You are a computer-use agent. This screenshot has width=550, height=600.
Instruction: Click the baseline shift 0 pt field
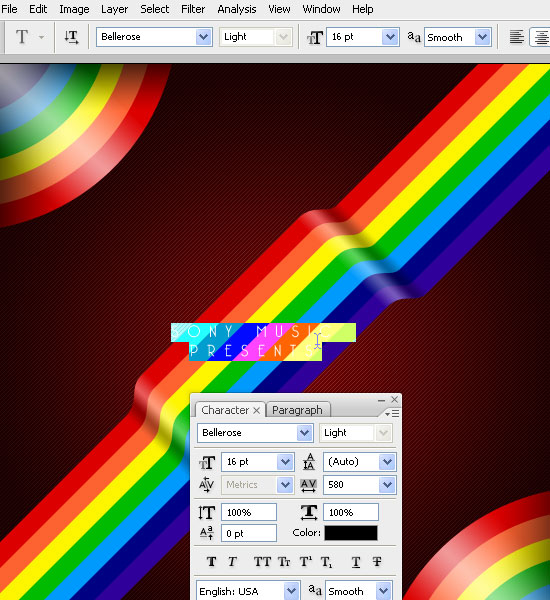click(x=249, y=533)
